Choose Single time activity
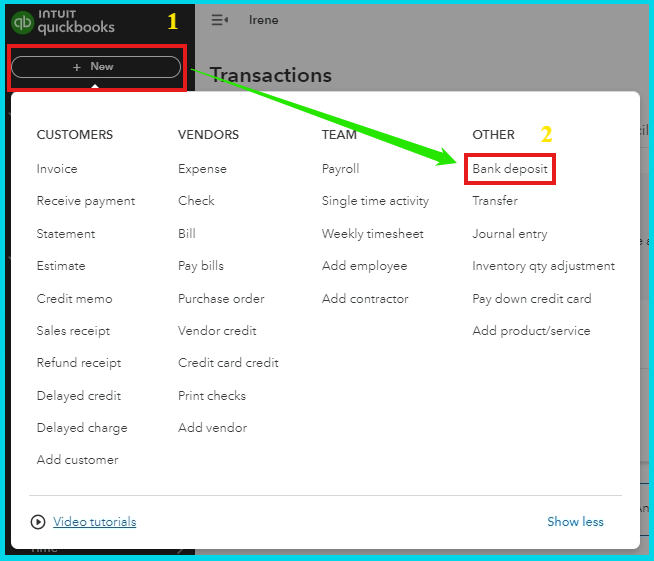Image resolution: width=654 pixels, height=561 pixels. 375,201
